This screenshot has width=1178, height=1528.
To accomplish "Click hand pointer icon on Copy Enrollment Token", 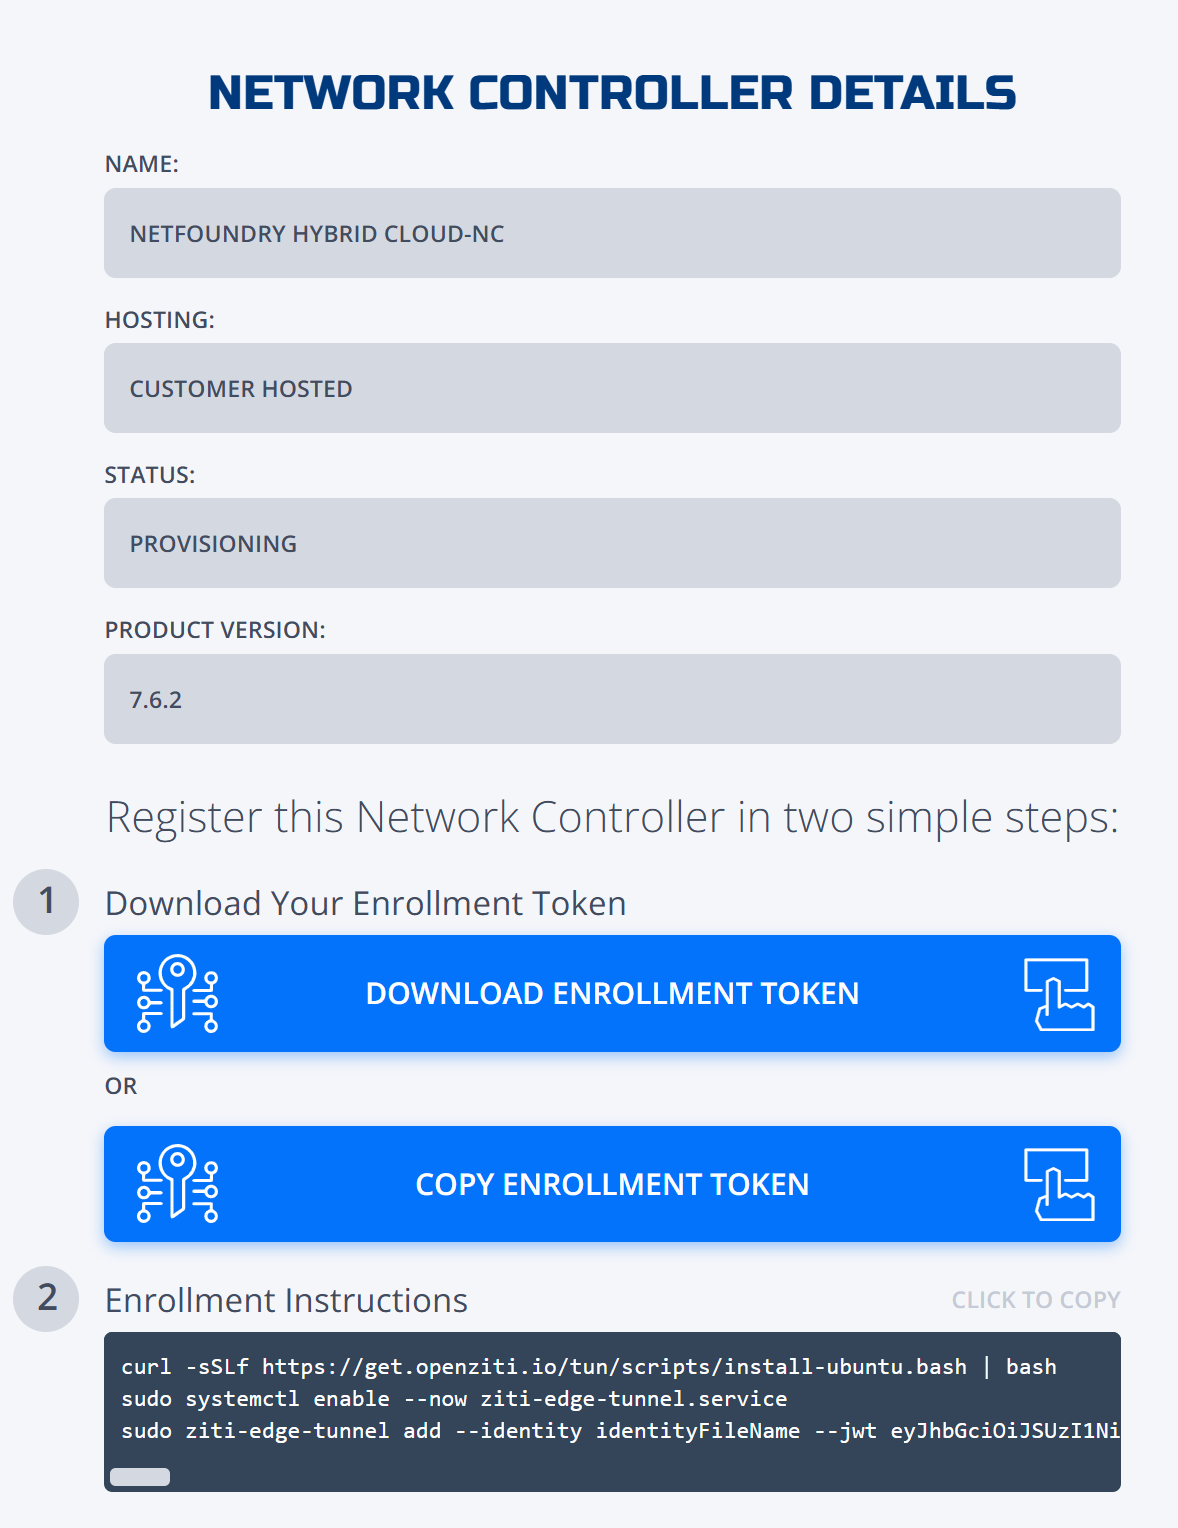I will click(x=1059, y=1185).
